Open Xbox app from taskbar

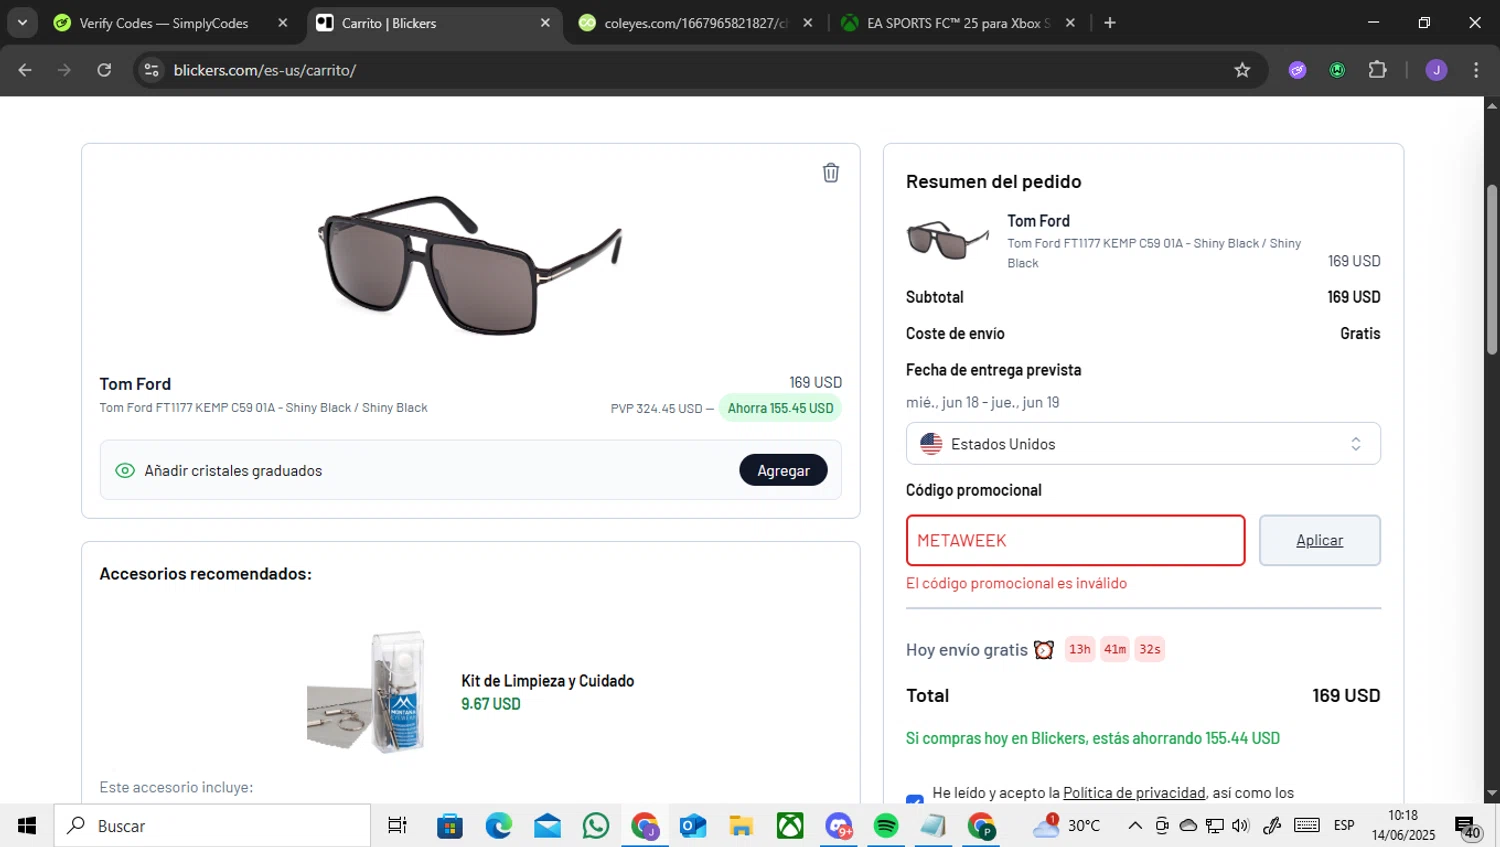tap(790, 826)
